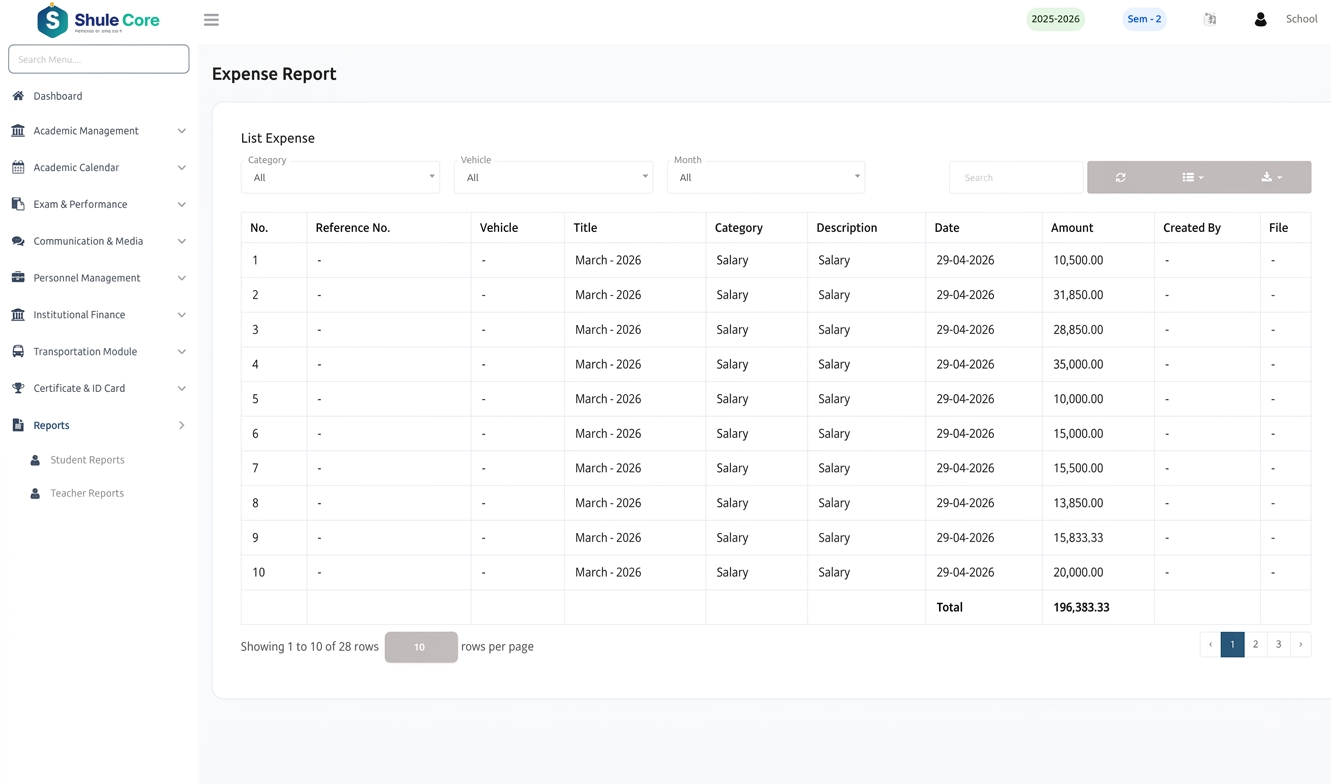Viewport: 1331px width, 784px height.
Task: Collapse the Reports menu chevron
Action: pos(181,425)
